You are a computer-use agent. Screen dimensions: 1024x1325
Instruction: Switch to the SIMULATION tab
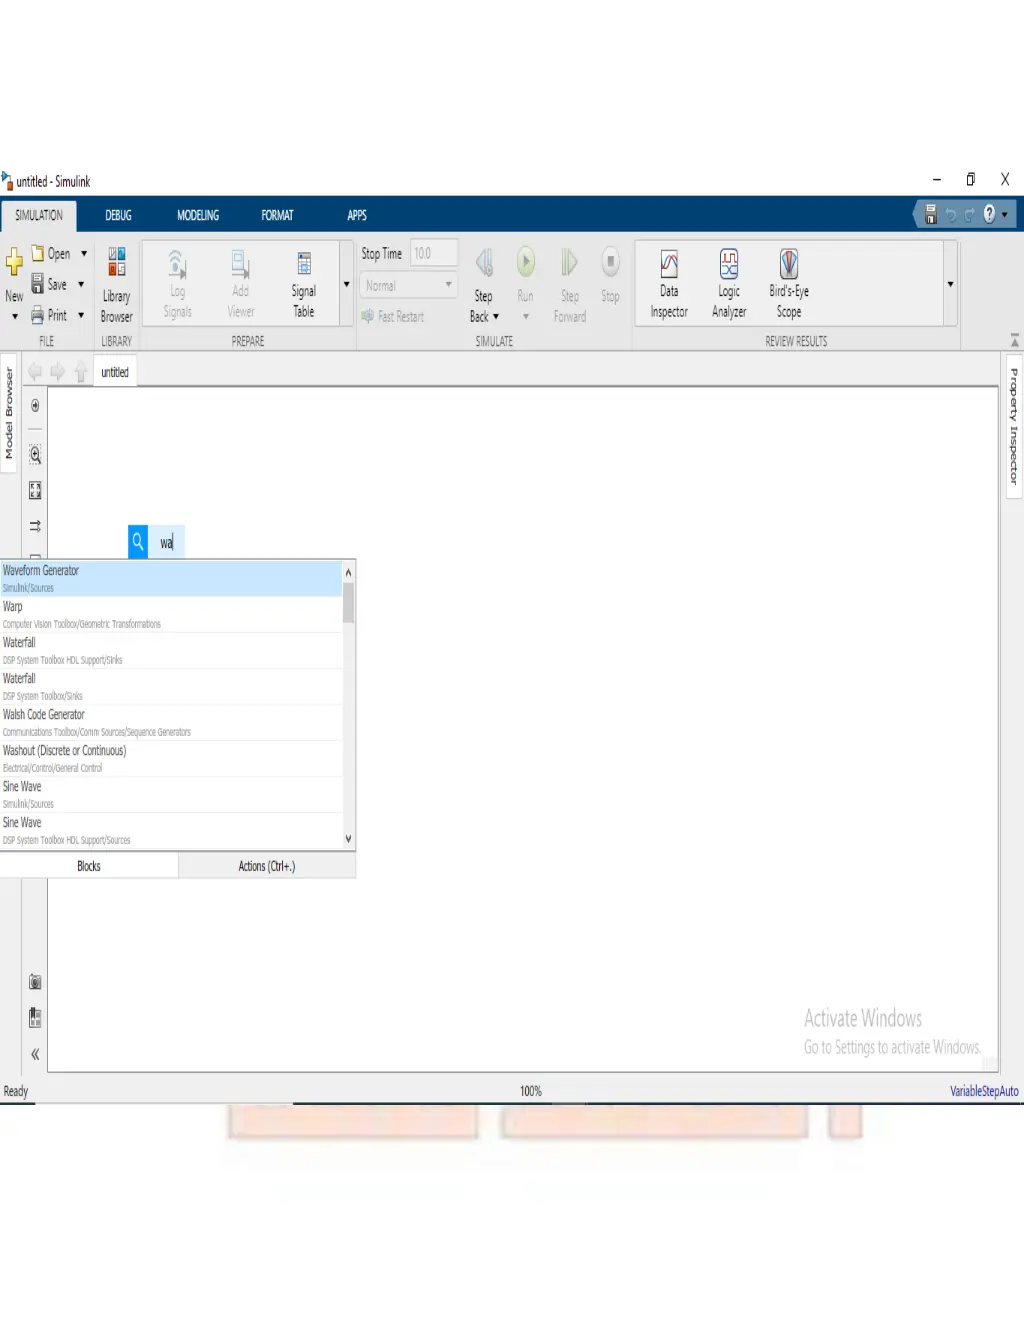coord(38,215)
